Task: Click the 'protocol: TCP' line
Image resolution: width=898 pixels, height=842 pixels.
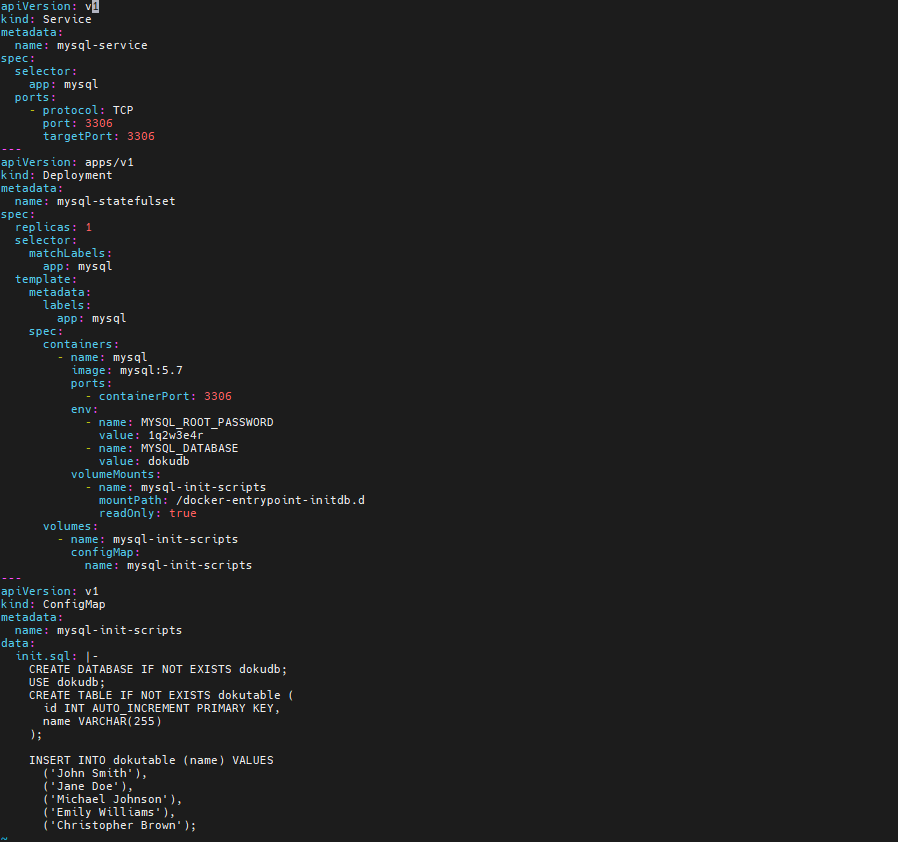Action: pos(88,110)
